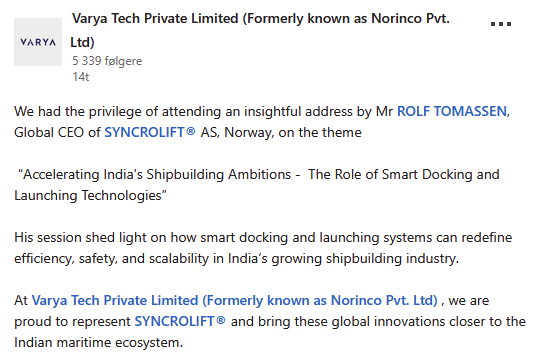The height and width of the screenshot is (362, 539).
Task: Click the 5 339 følgere follower count
Action: tap(107, 61)
